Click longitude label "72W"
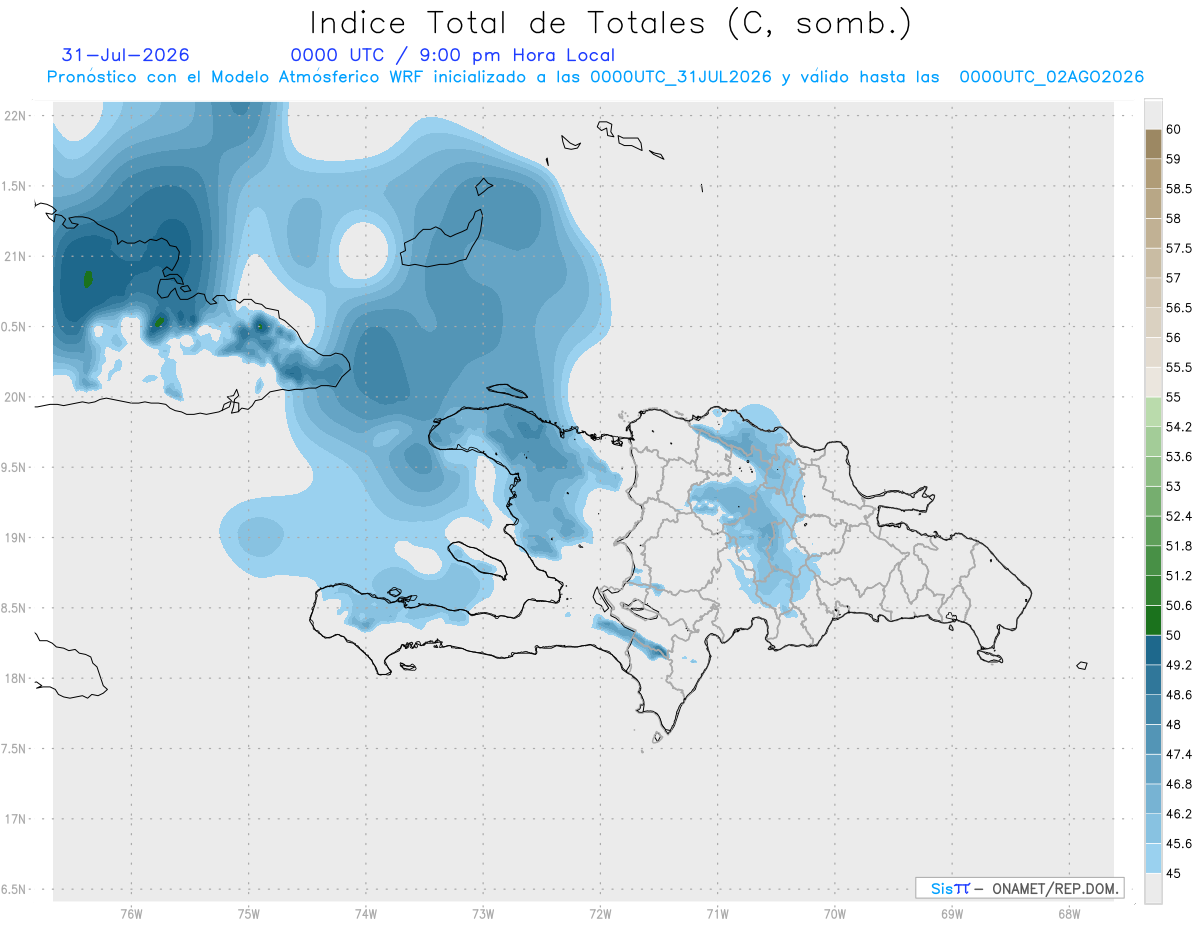The image size is (1200, 927). point(600,913)
